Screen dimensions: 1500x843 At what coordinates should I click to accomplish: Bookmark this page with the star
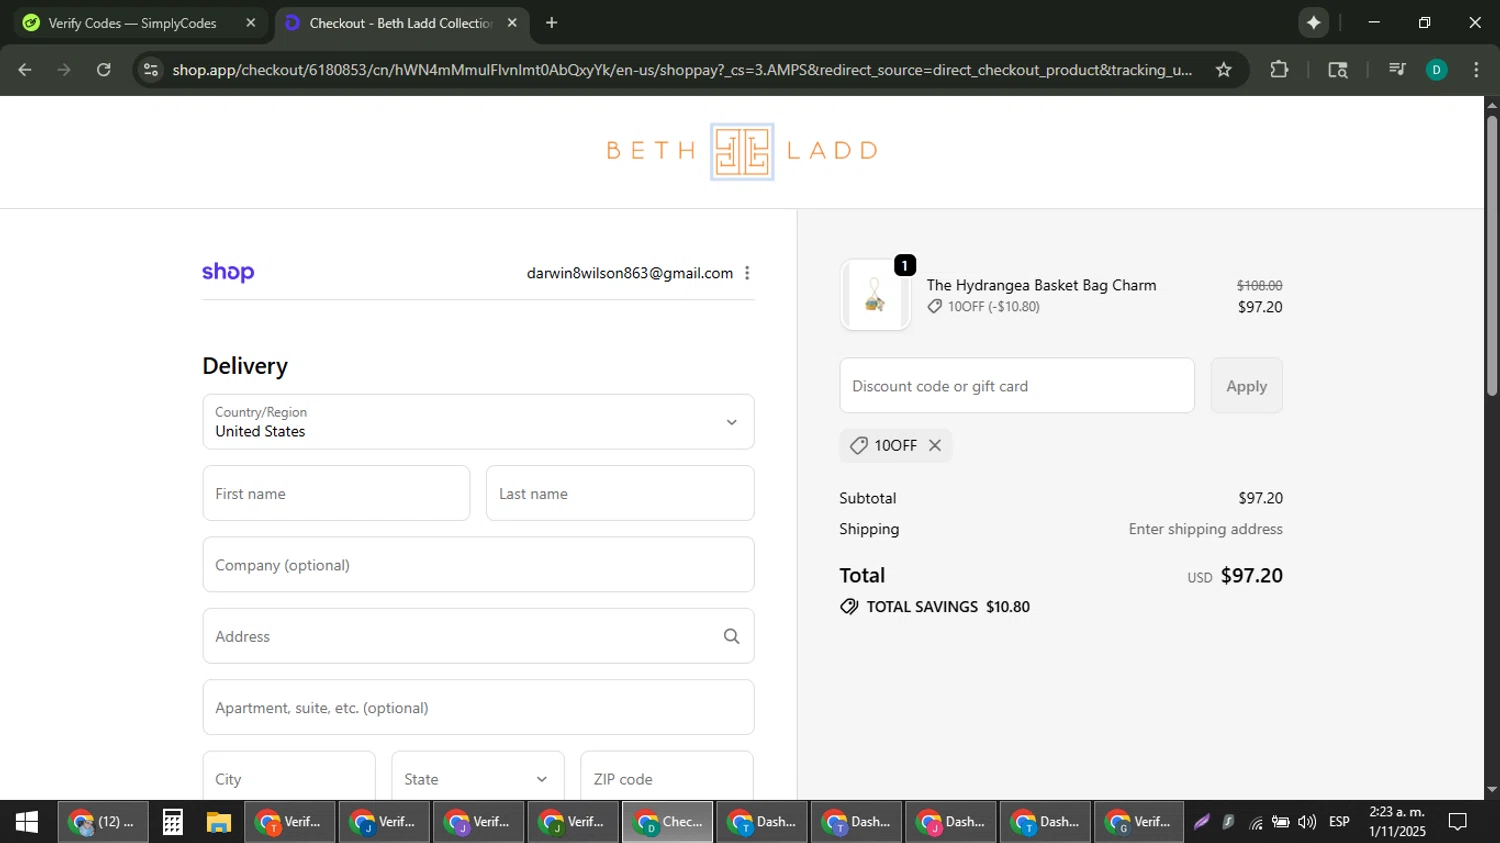(x=1223, y=70)
